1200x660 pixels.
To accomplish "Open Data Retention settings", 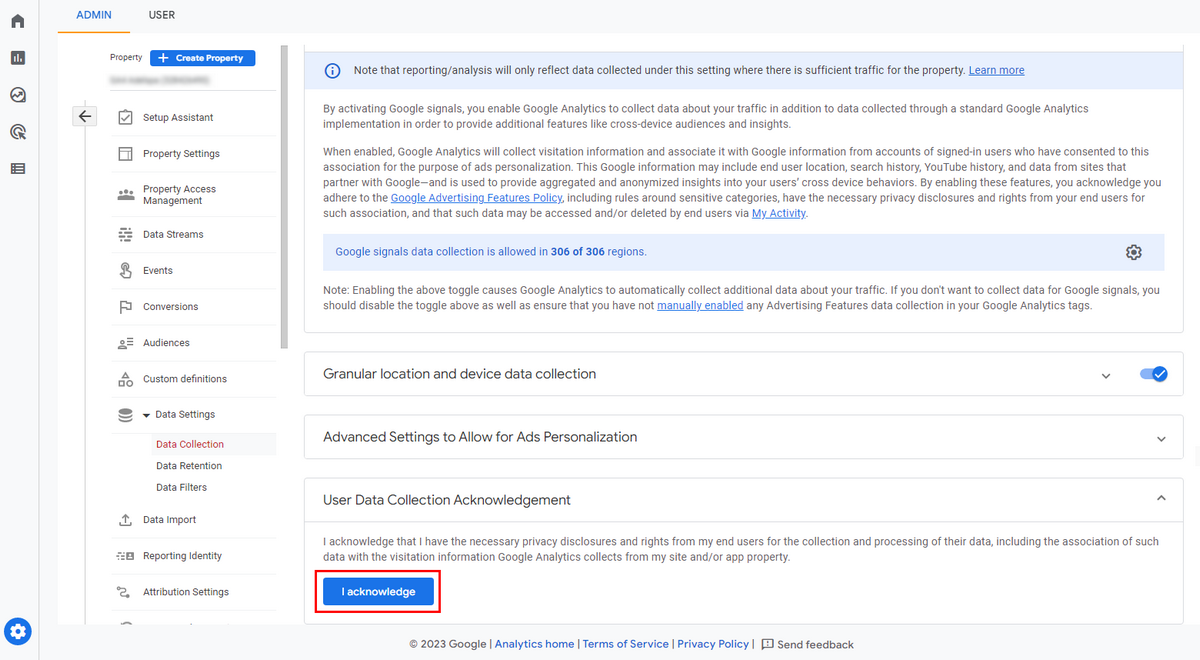I will (189, 466).
